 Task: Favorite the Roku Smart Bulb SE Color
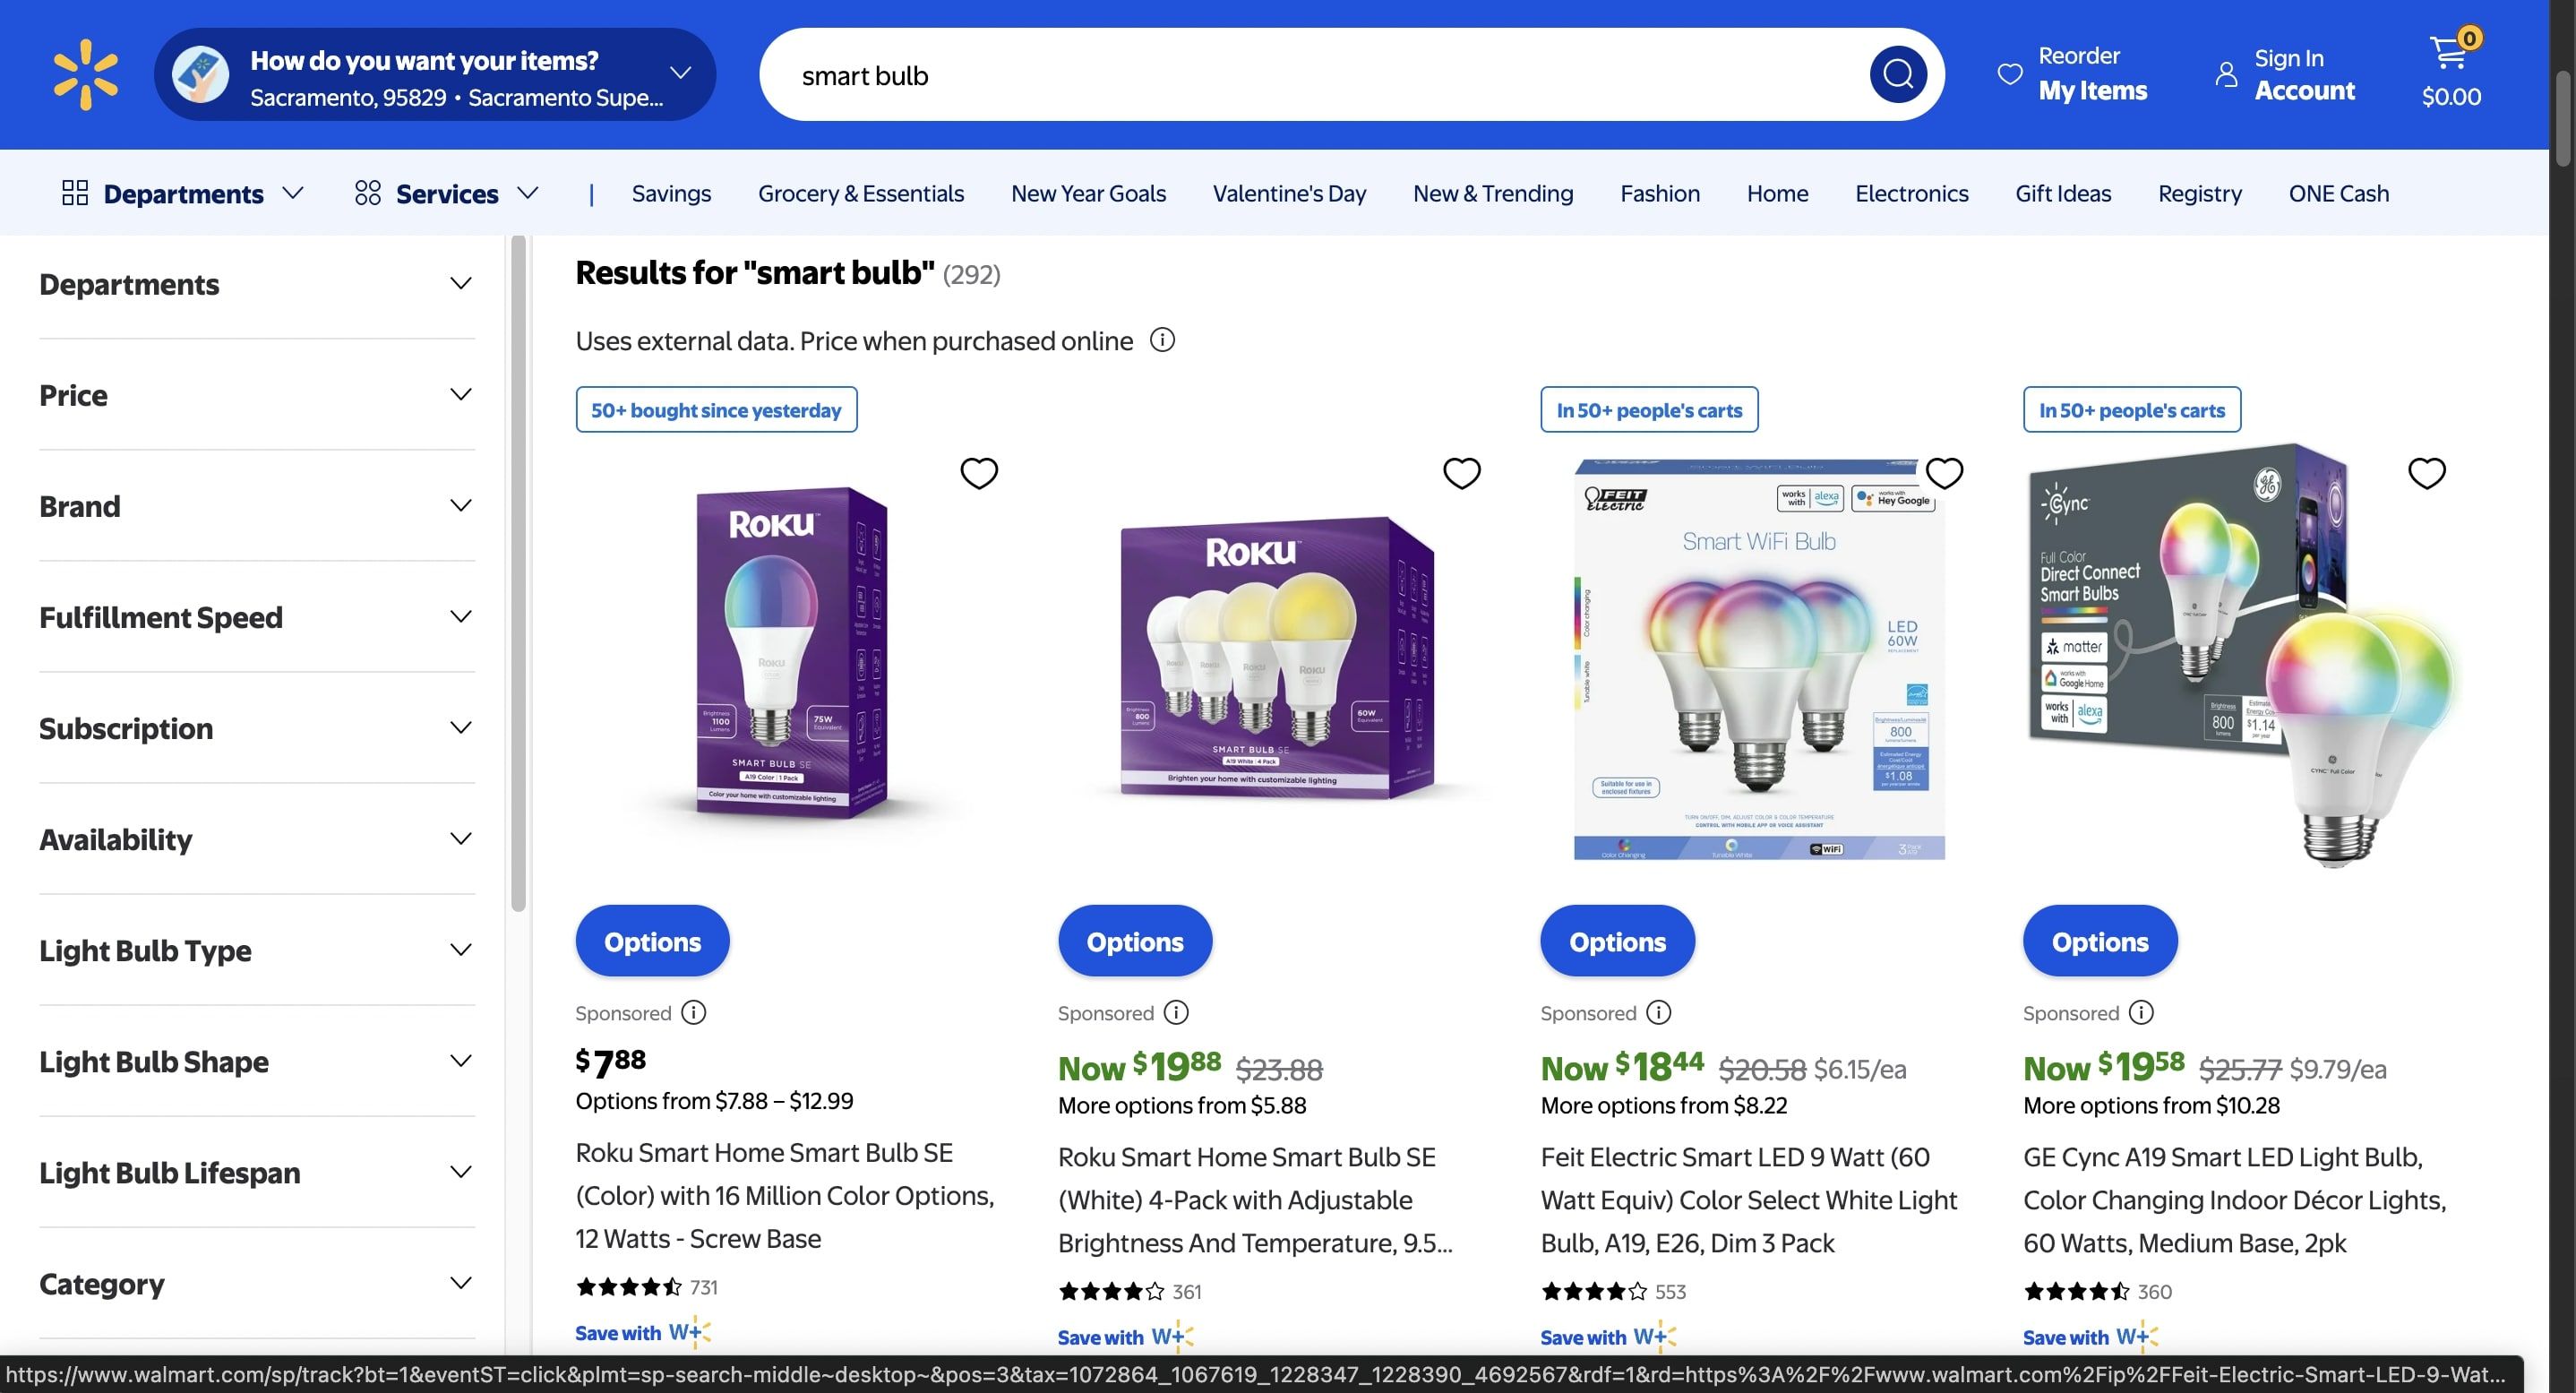(x=979, y=473)
